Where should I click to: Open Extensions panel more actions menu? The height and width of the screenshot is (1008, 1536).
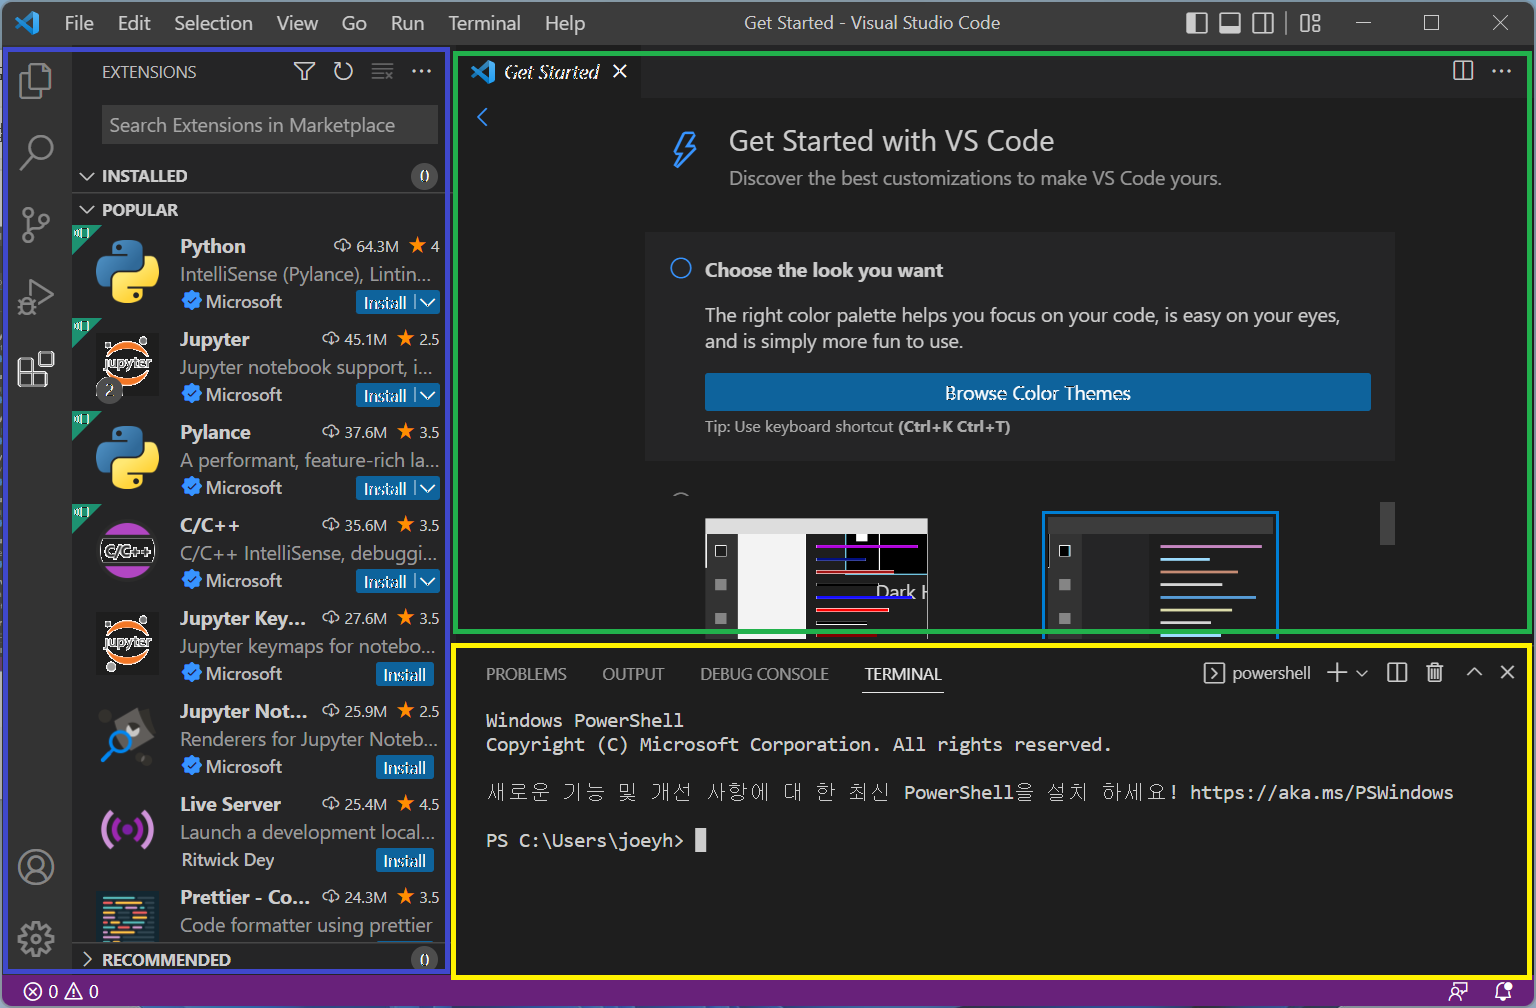click(421, 71)
